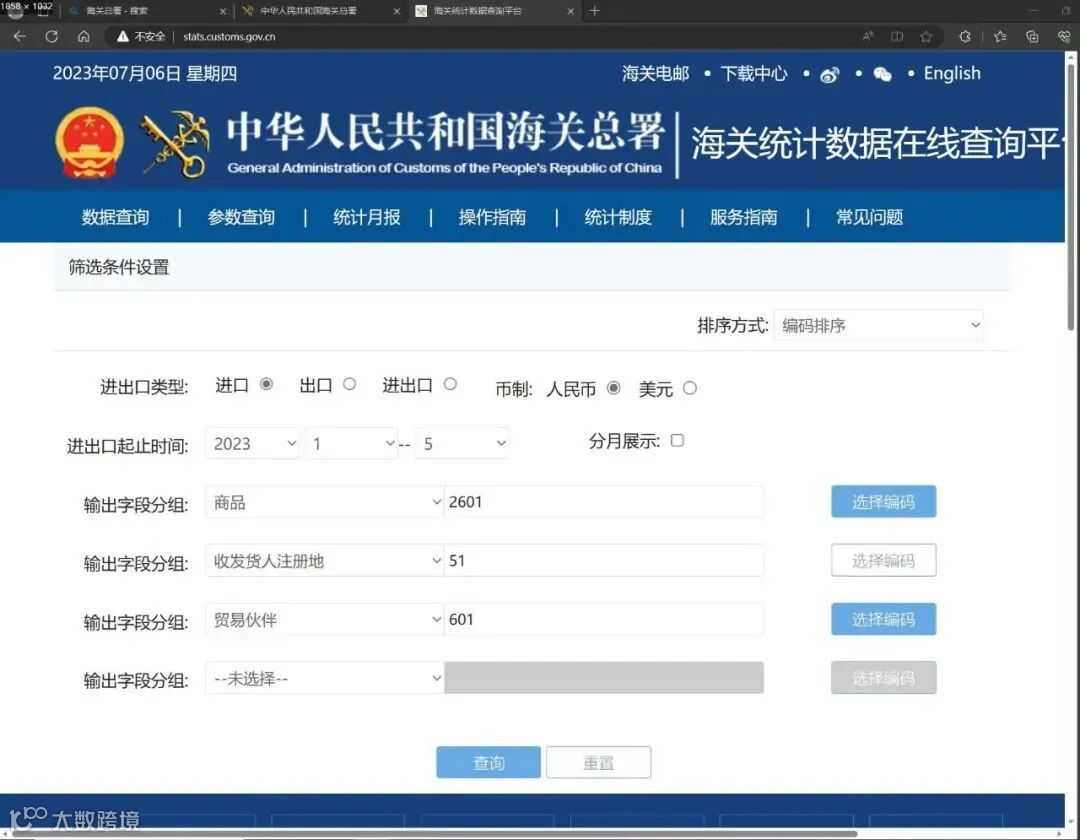
Task: Select the 海关统计数据查询平台 browser tab
Action: [x=495, y=11]
